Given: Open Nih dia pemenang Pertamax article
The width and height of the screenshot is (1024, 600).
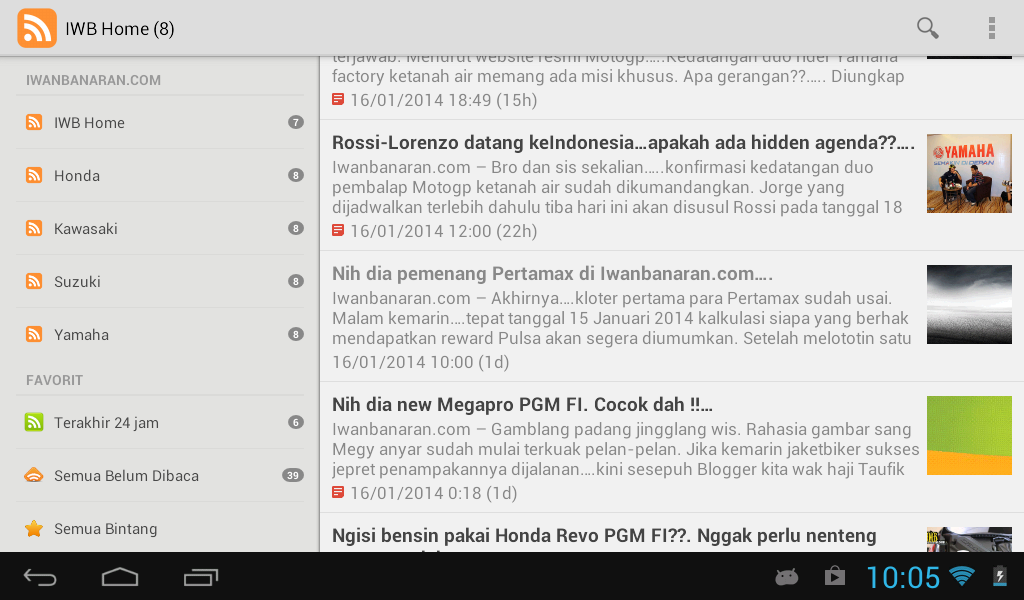Looking at the screenshot, I should coord(671,317).
